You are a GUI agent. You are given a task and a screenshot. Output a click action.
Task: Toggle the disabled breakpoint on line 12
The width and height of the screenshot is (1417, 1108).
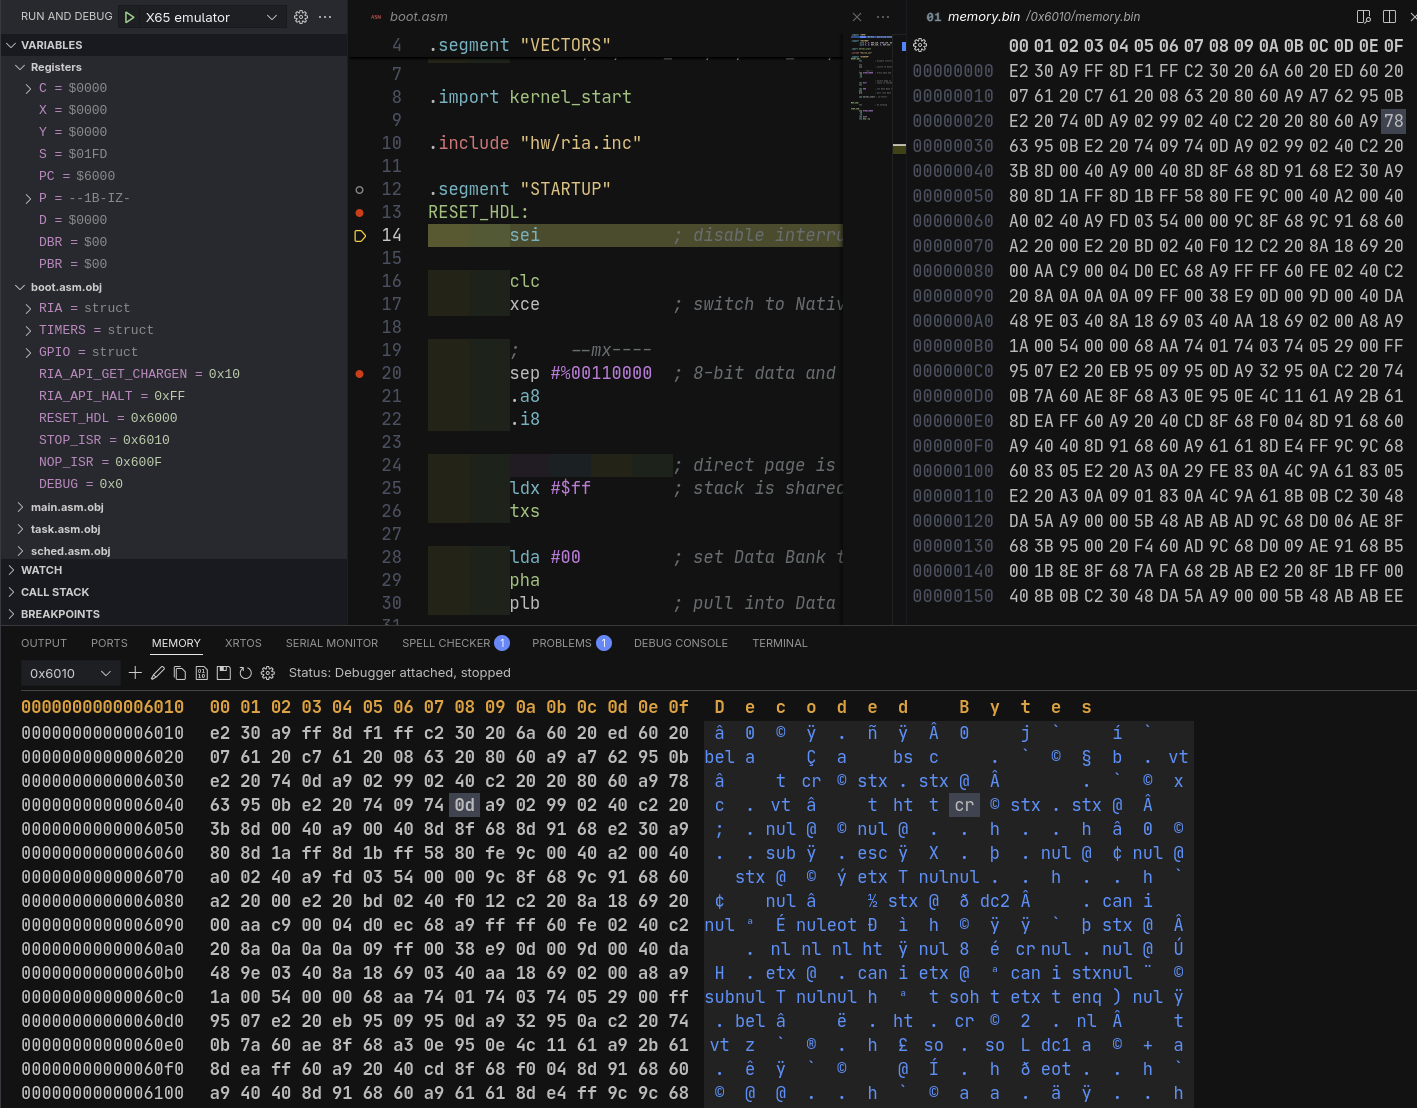(360, 189)
